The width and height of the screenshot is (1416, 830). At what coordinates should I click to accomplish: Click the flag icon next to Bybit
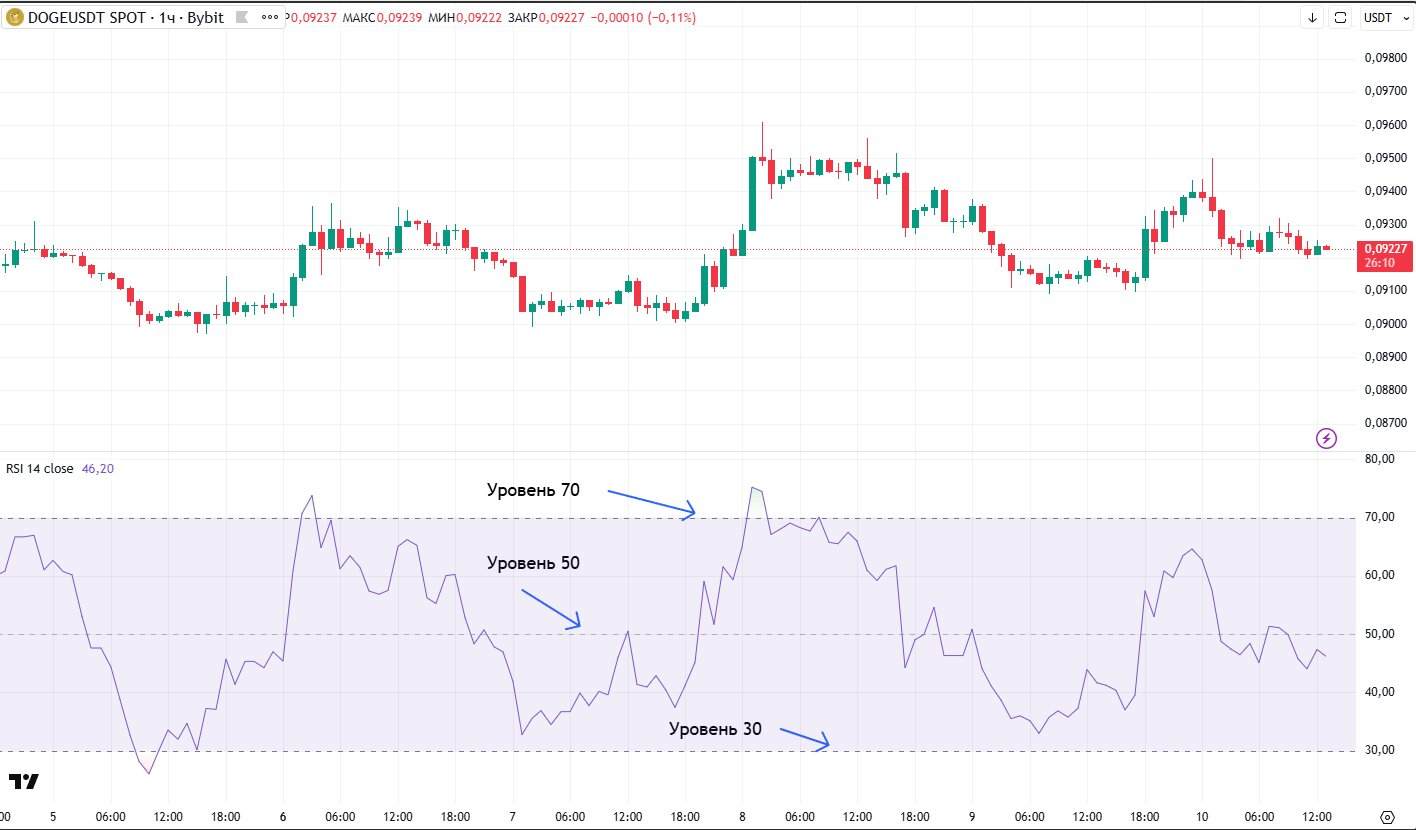point(242,18)
